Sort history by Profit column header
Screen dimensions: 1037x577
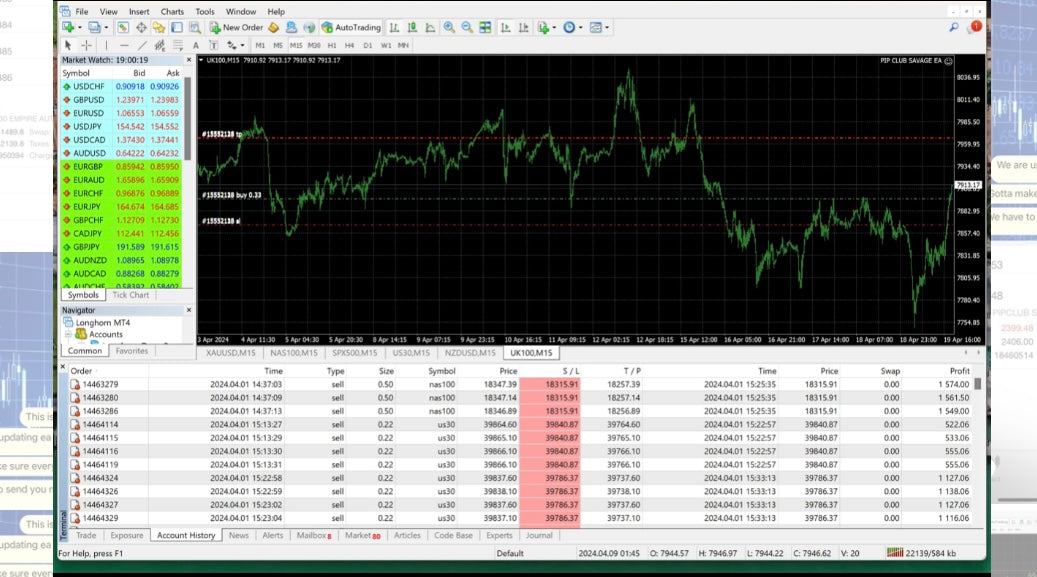tap(959, 371)
